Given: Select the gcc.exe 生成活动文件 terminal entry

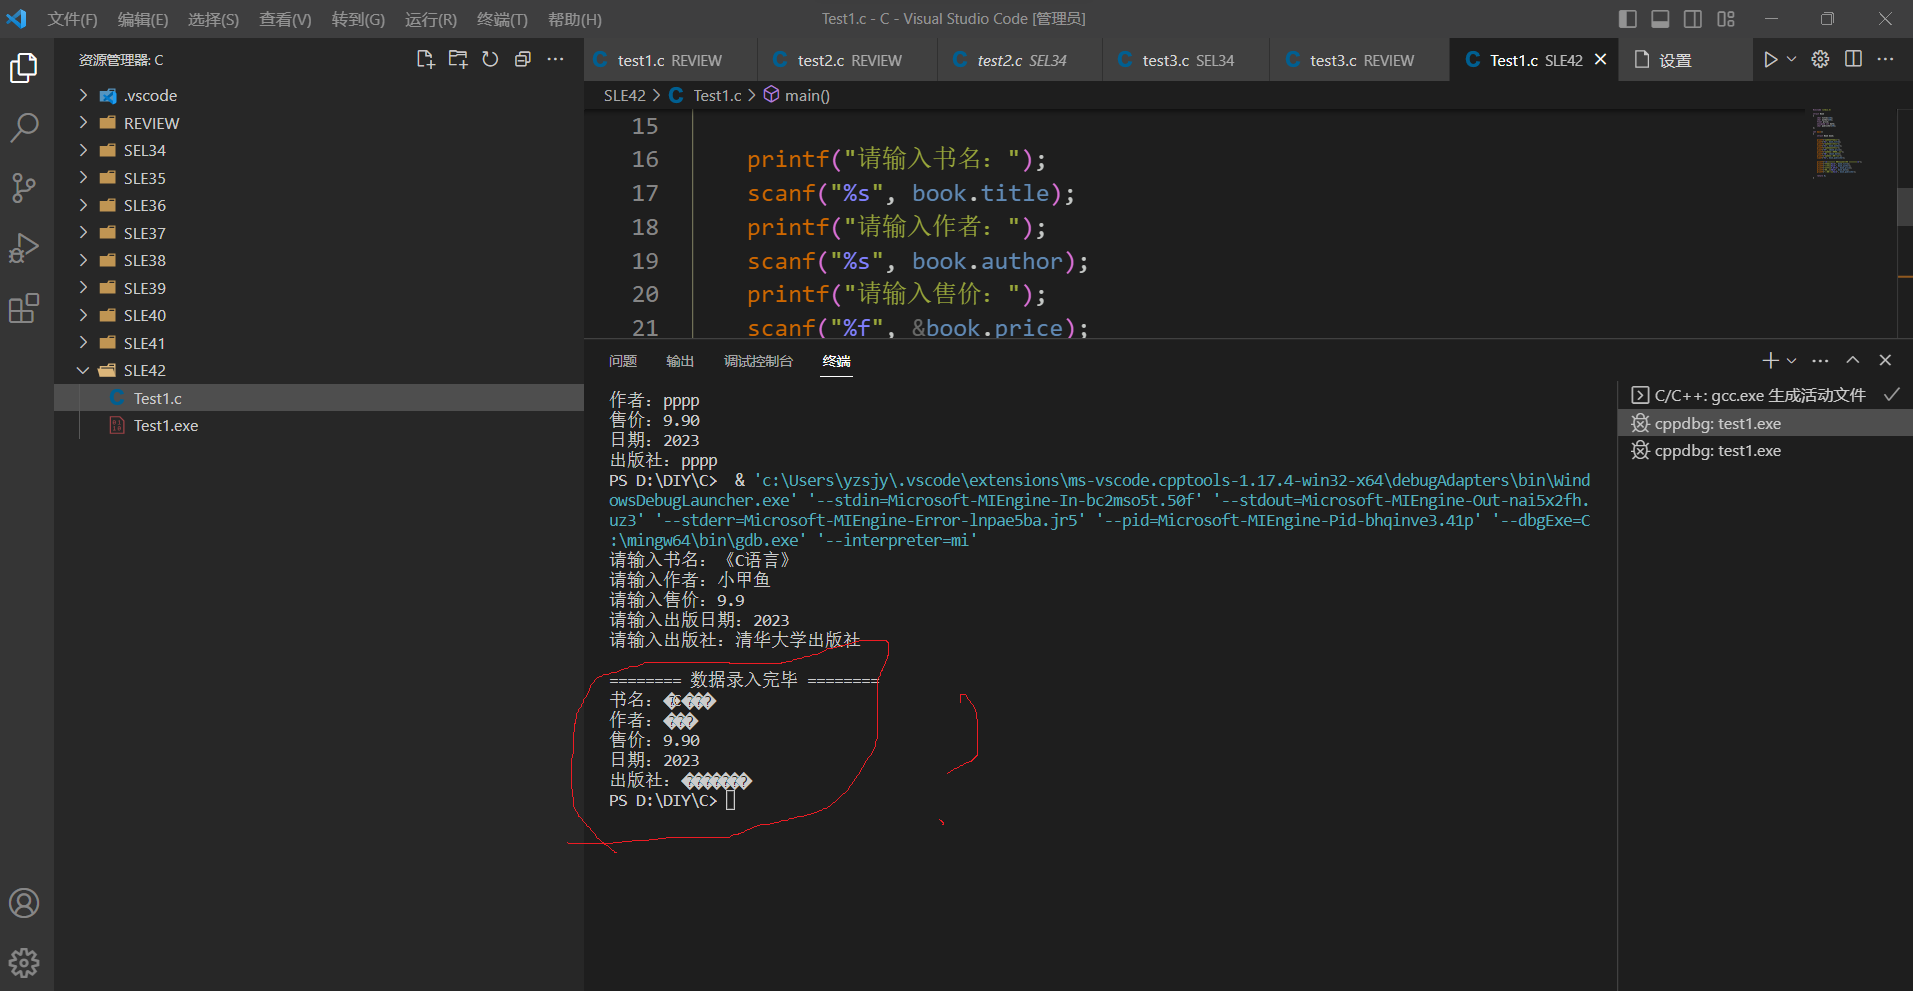Looking at the screenshot, I should (1765, 395).
